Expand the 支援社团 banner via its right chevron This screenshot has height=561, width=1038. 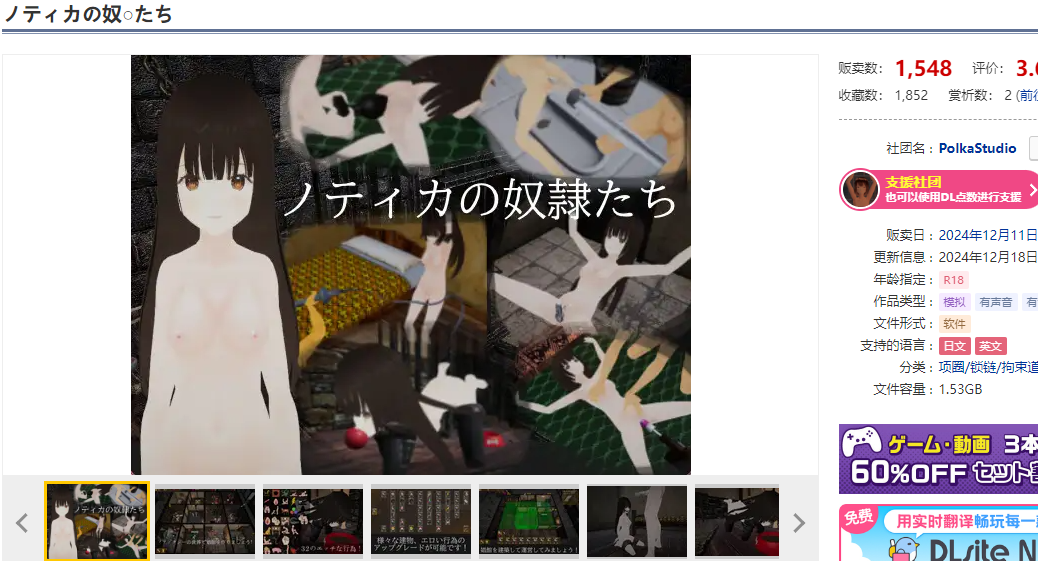[1031, 190]
